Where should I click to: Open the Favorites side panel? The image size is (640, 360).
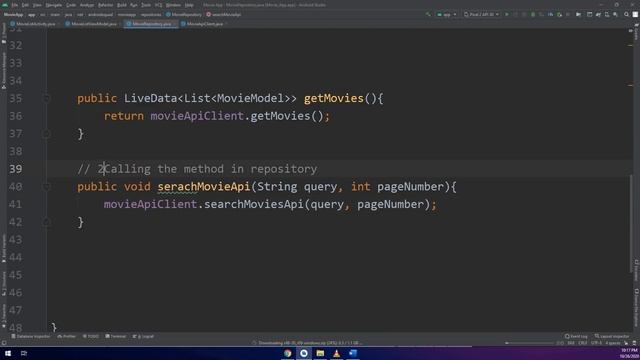pyautogui.click(x=4, y=316)
